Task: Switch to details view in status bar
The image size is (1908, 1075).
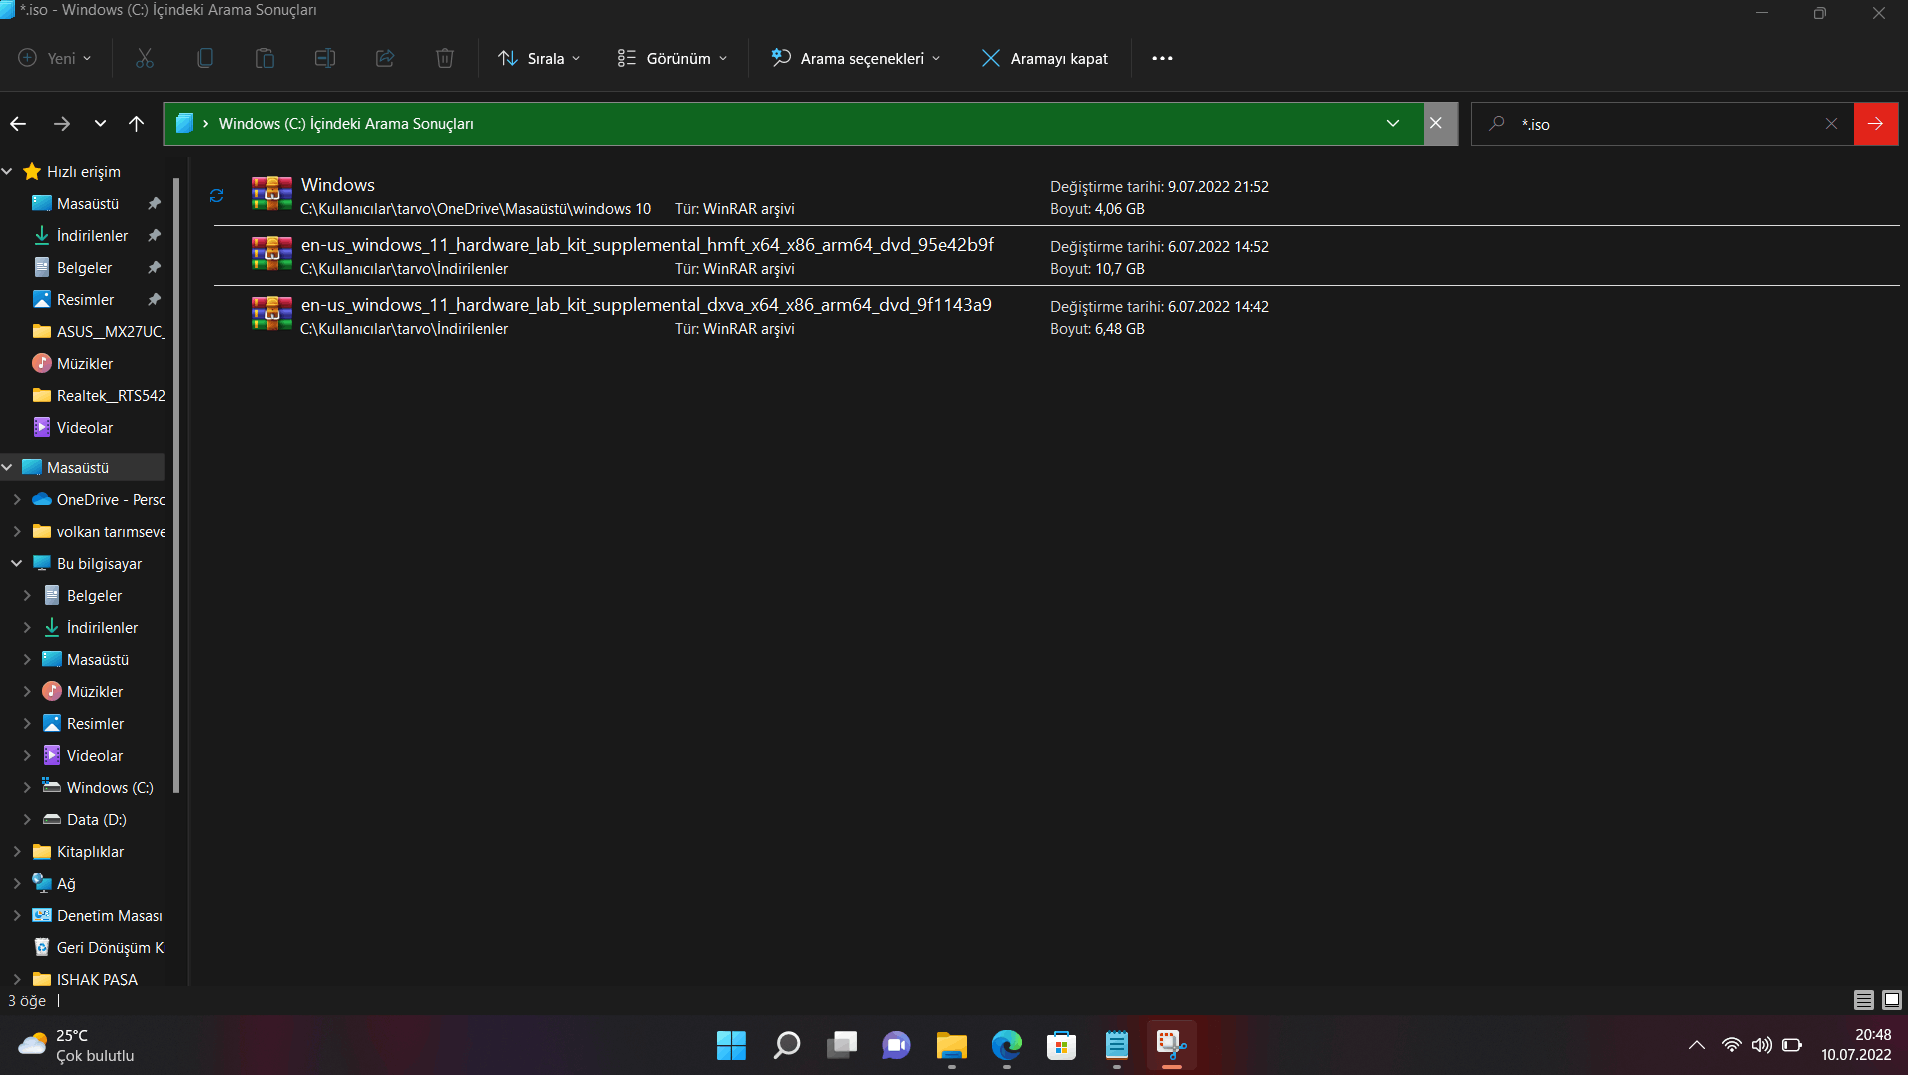Action: pos(1863,1000)
